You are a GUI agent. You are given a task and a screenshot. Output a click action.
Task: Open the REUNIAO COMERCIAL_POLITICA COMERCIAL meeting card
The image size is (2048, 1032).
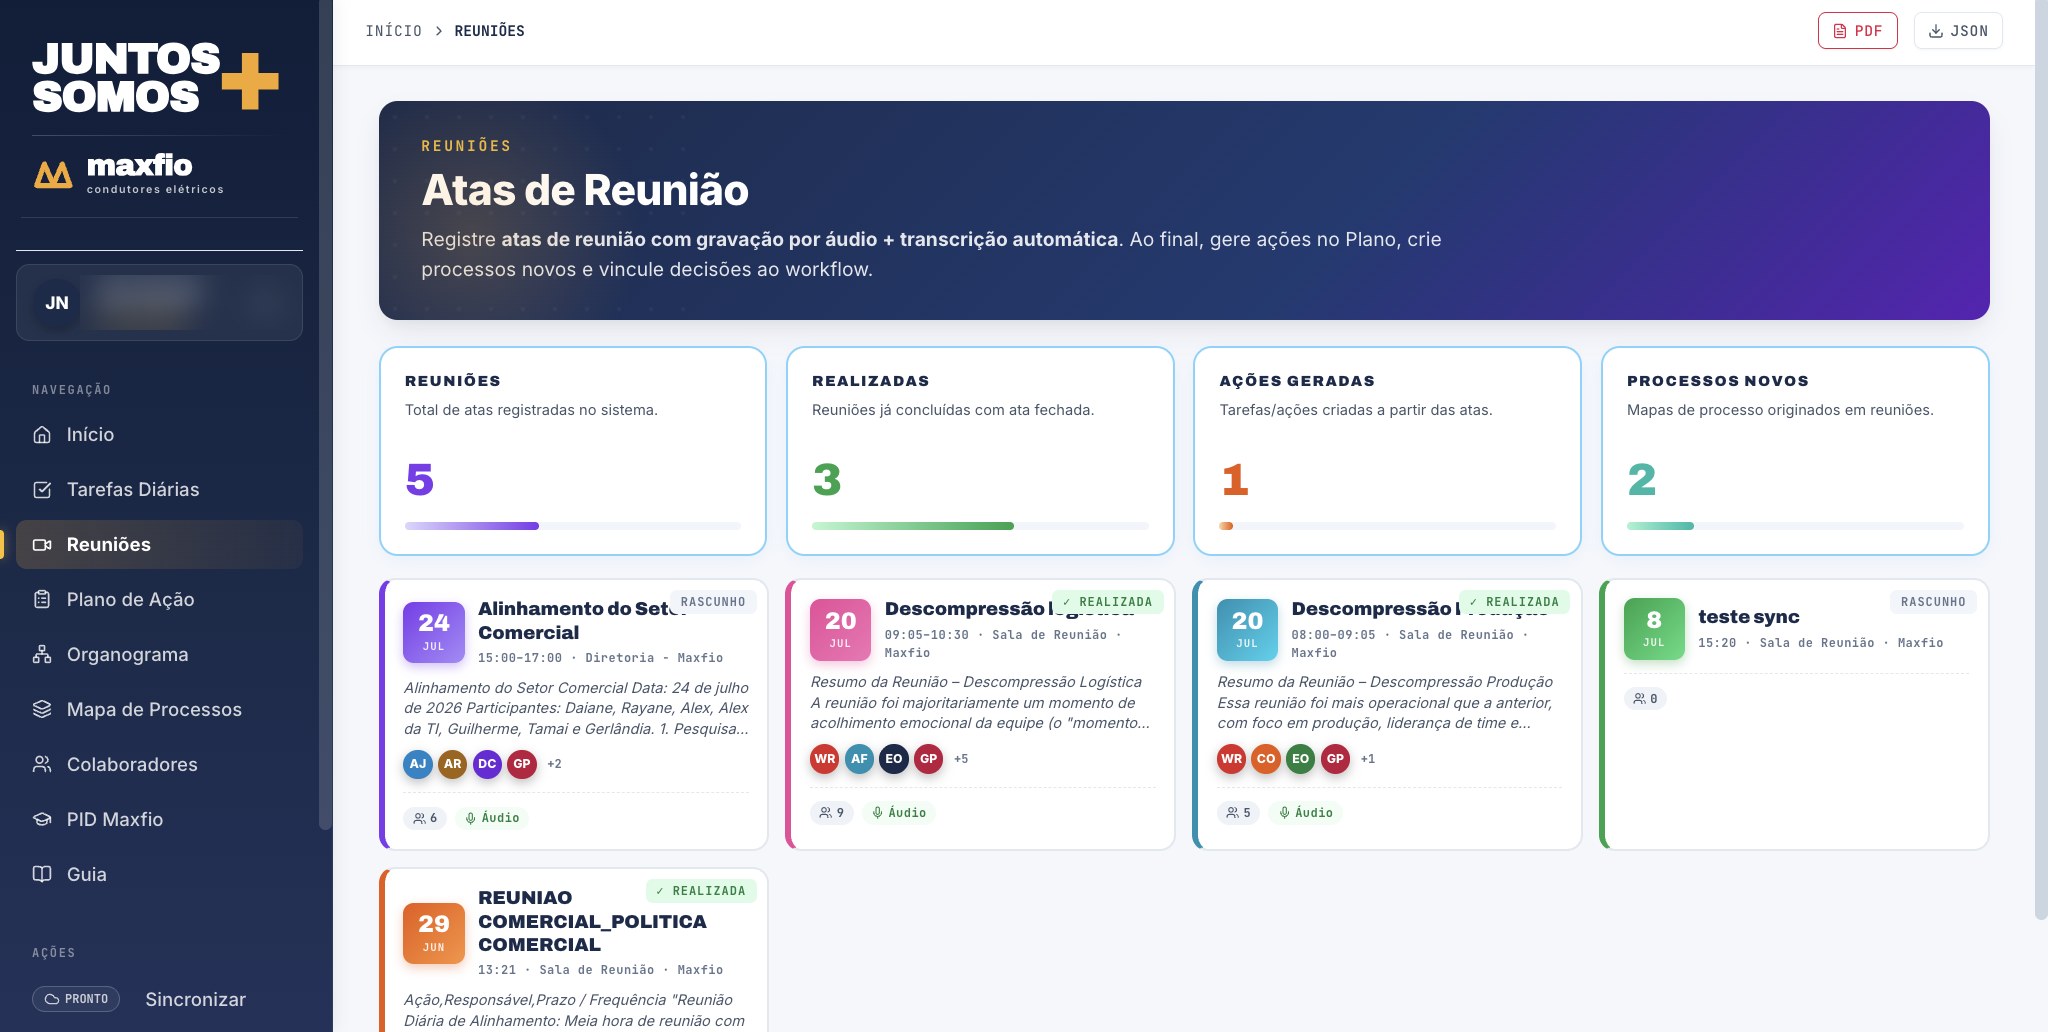tap(573, 950)
